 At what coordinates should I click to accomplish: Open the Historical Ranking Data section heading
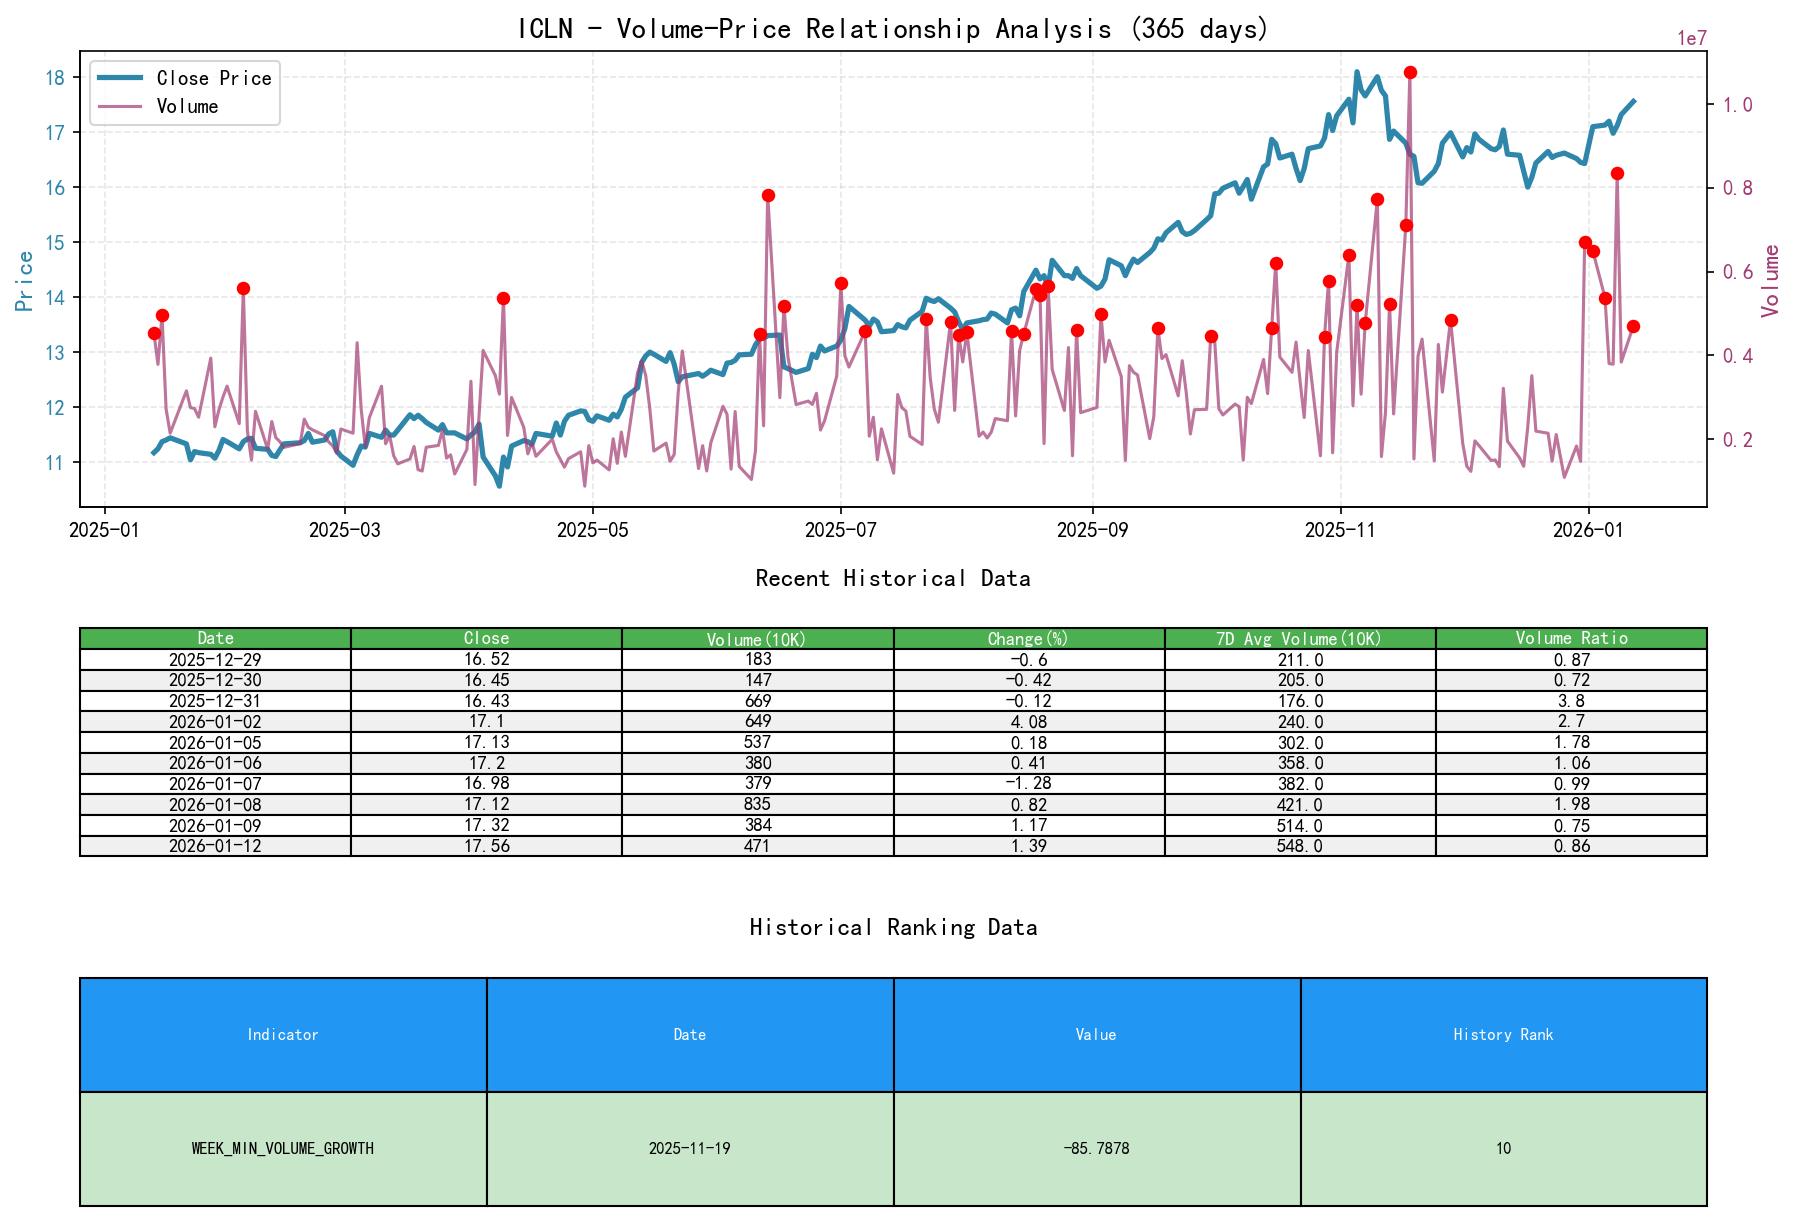point(893,926)
